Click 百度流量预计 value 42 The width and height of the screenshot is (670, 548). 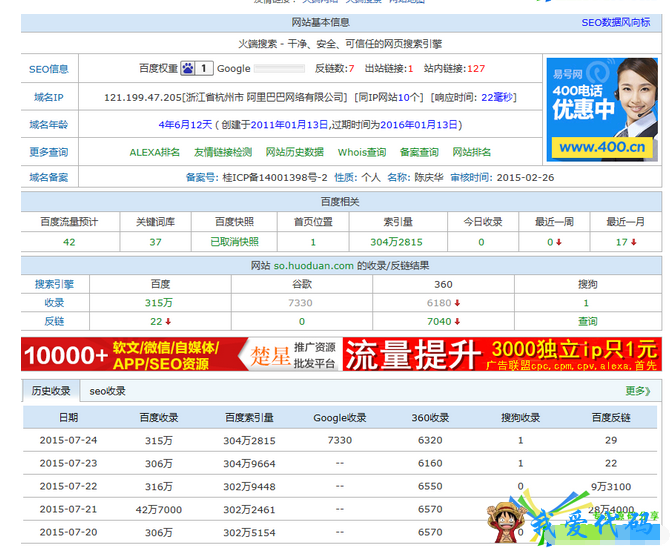click(x=69, y=242)
